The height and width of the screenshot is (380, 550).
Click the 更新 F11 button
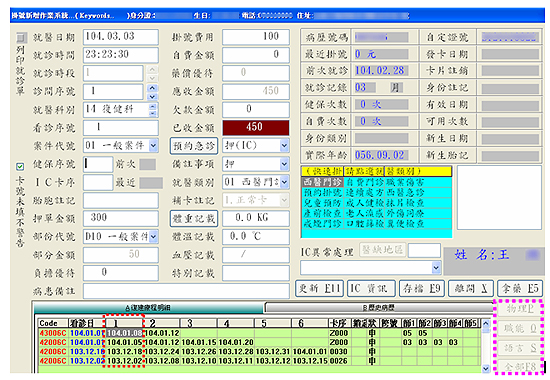pyautogui.click(x=319, y=288)
